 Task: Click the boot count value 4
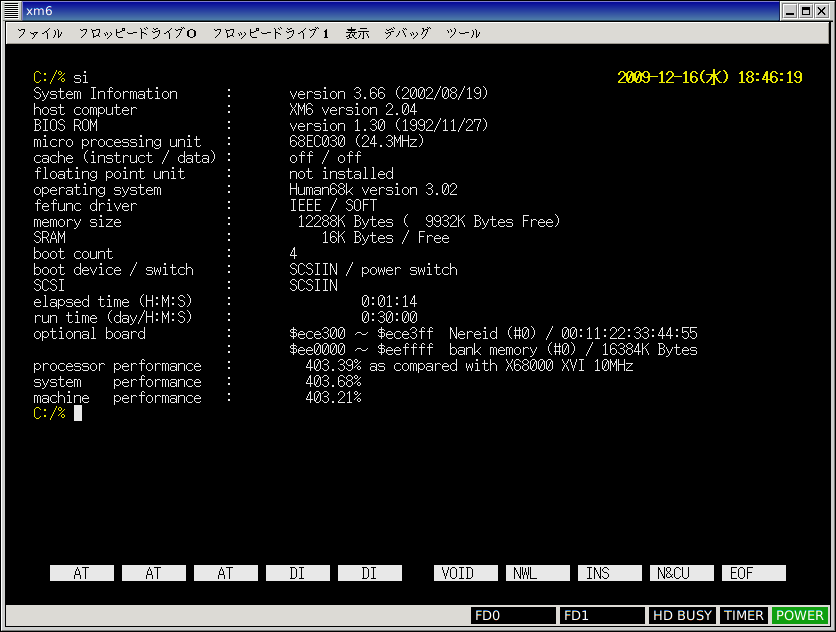(293, 254)
